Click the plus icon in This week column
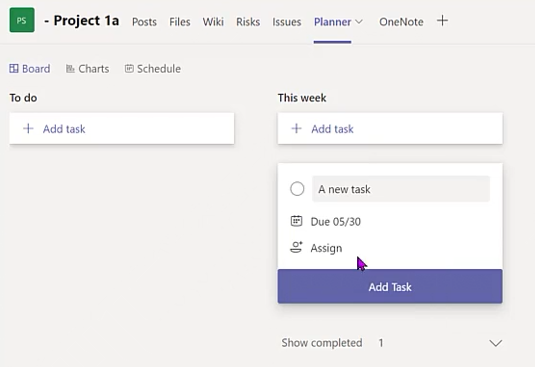 pos(297,129)
